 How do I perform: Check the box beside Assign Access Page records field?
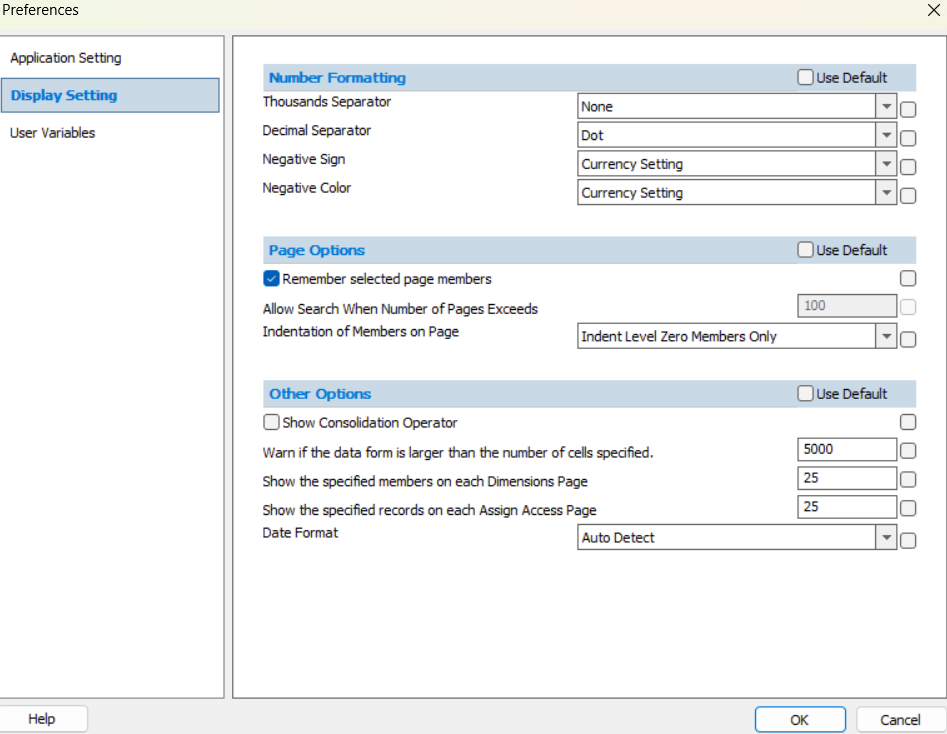908,508
